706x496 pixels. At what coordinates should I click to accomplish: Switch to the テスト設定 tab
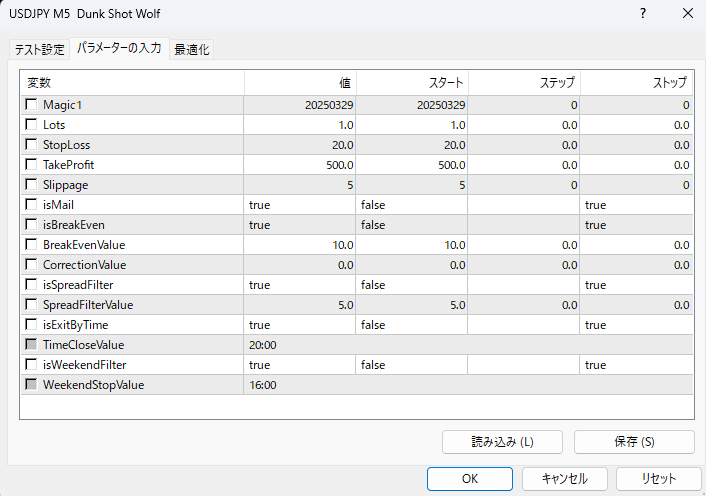(40, 49)
